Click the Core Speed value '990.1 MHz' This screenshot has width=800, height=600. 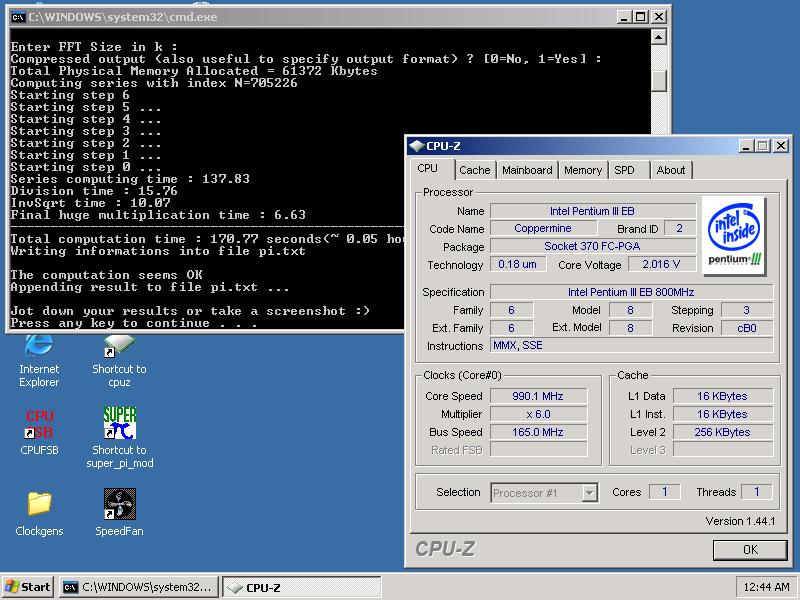click(x=538, y=396)
